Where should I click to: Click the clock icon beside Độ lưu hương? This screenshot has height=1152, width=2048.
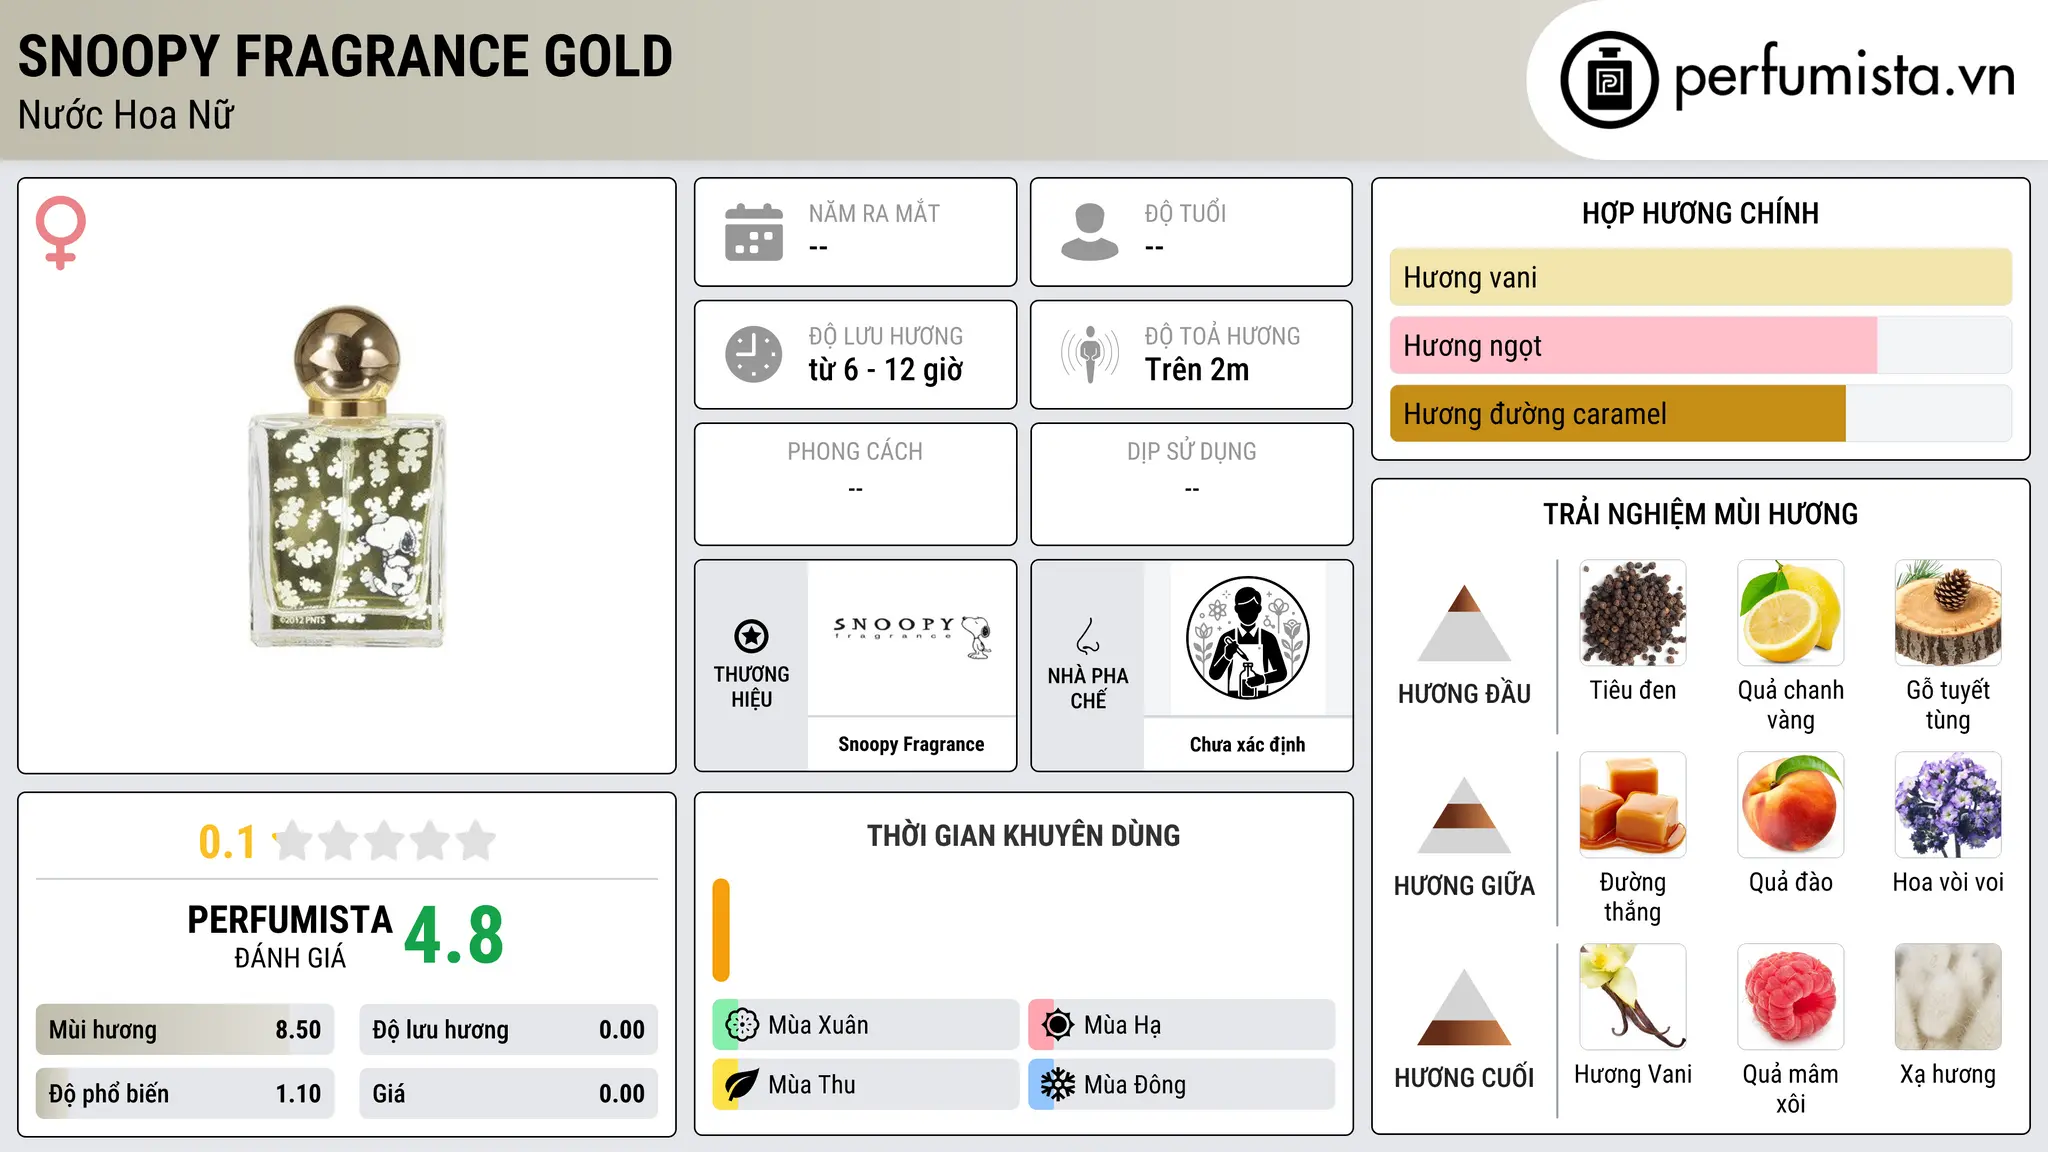(754, 354)
